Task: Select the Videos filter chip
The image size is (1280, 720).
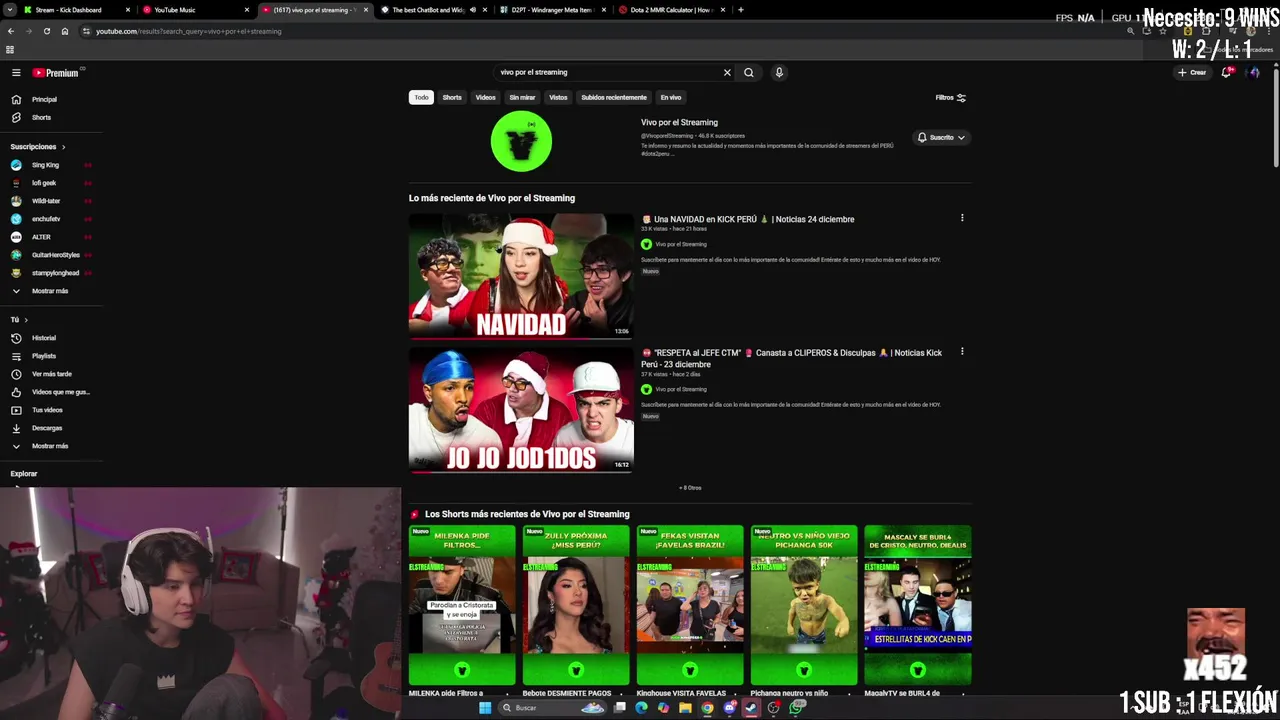Action: 485,97
